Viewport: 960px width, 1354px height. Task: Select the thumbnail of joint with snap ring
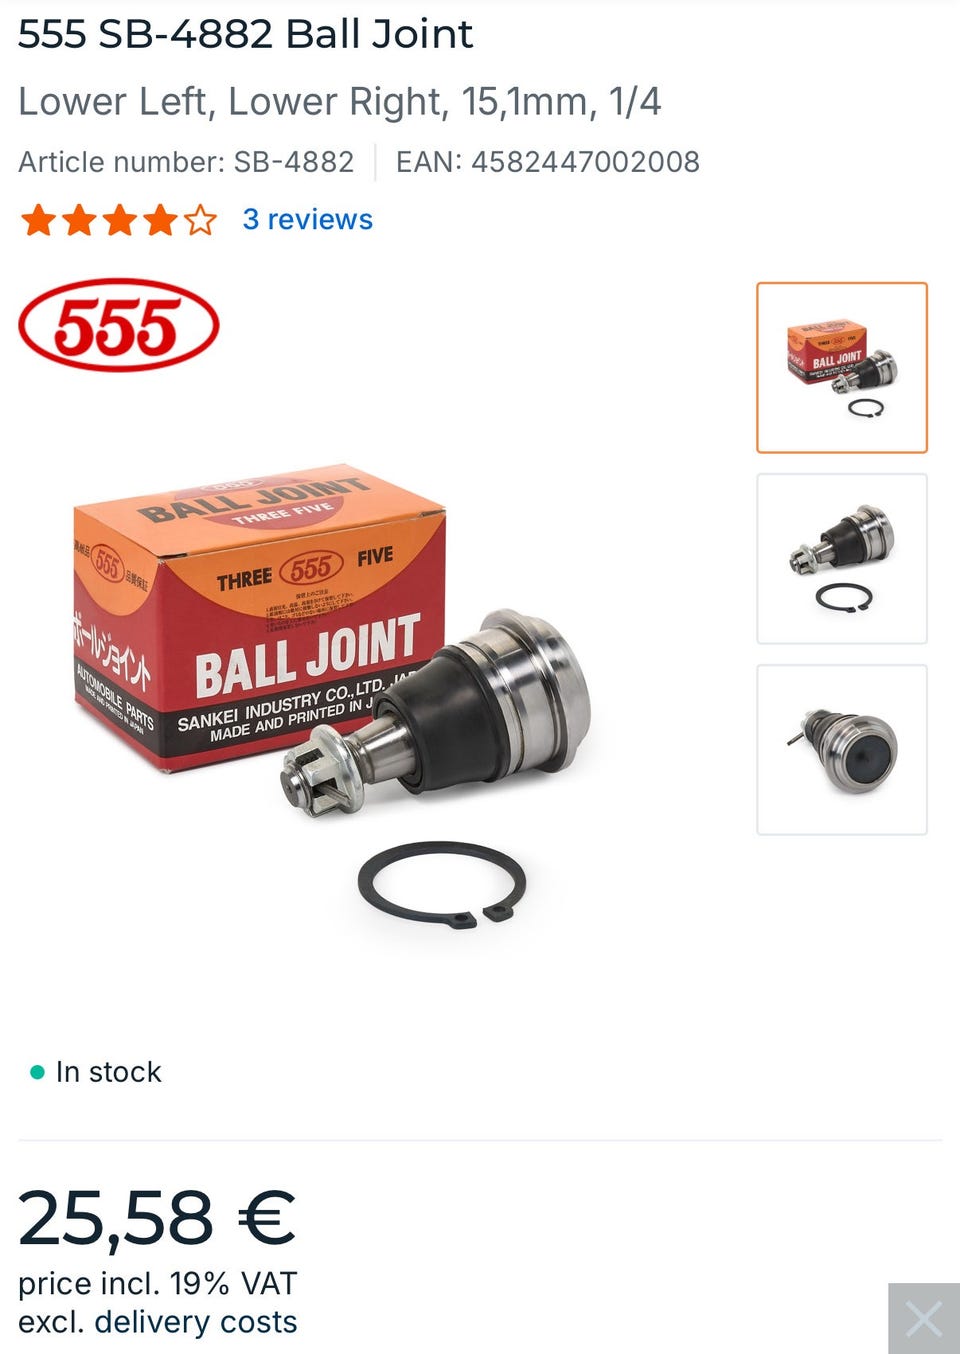tap(842, 558)
